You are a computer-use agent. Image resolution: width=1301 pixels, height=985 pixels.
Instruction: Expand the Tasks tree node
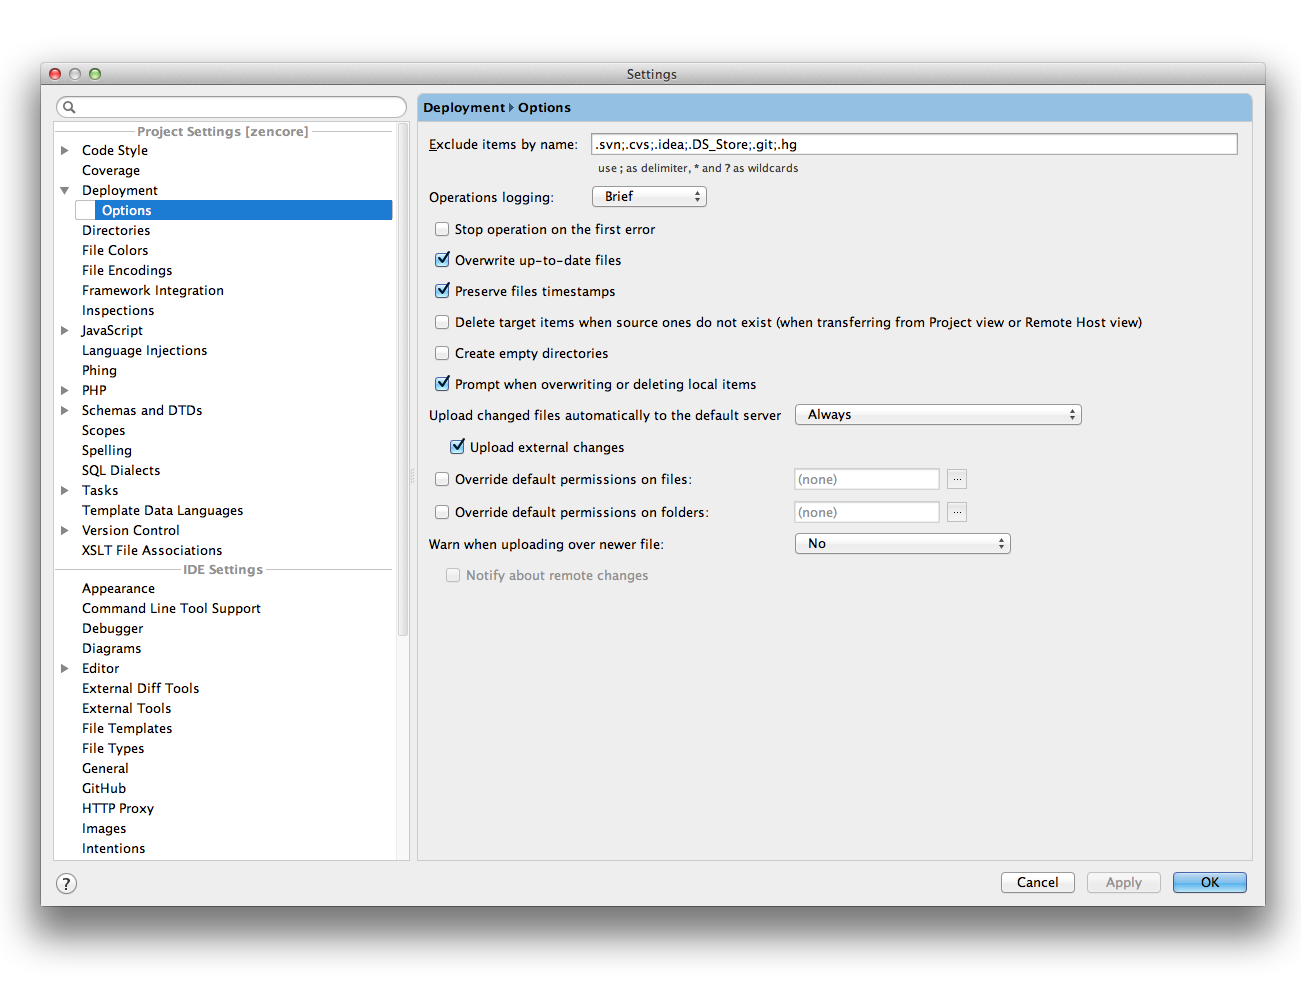[x=65, y=490]
